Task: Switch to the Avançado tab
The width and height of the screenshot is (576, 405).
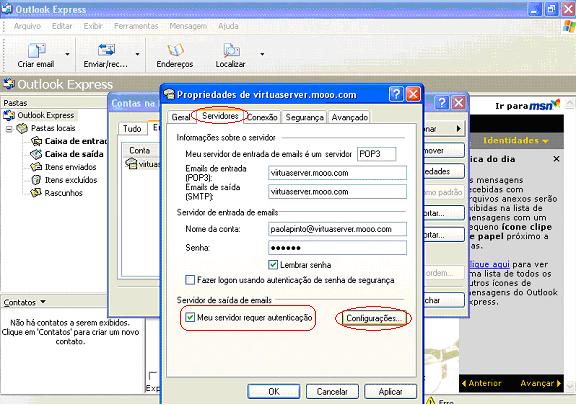Action: [349, 117]
